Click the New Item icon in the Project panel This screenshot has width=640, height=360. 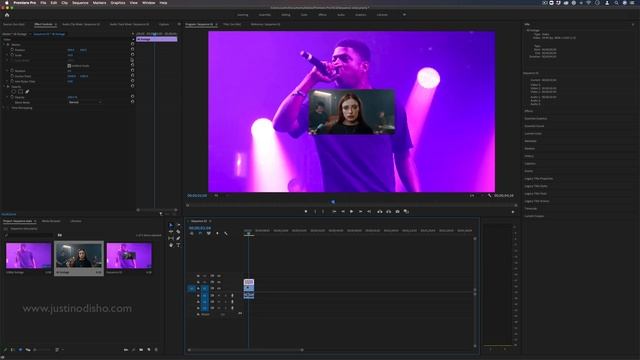149,349
